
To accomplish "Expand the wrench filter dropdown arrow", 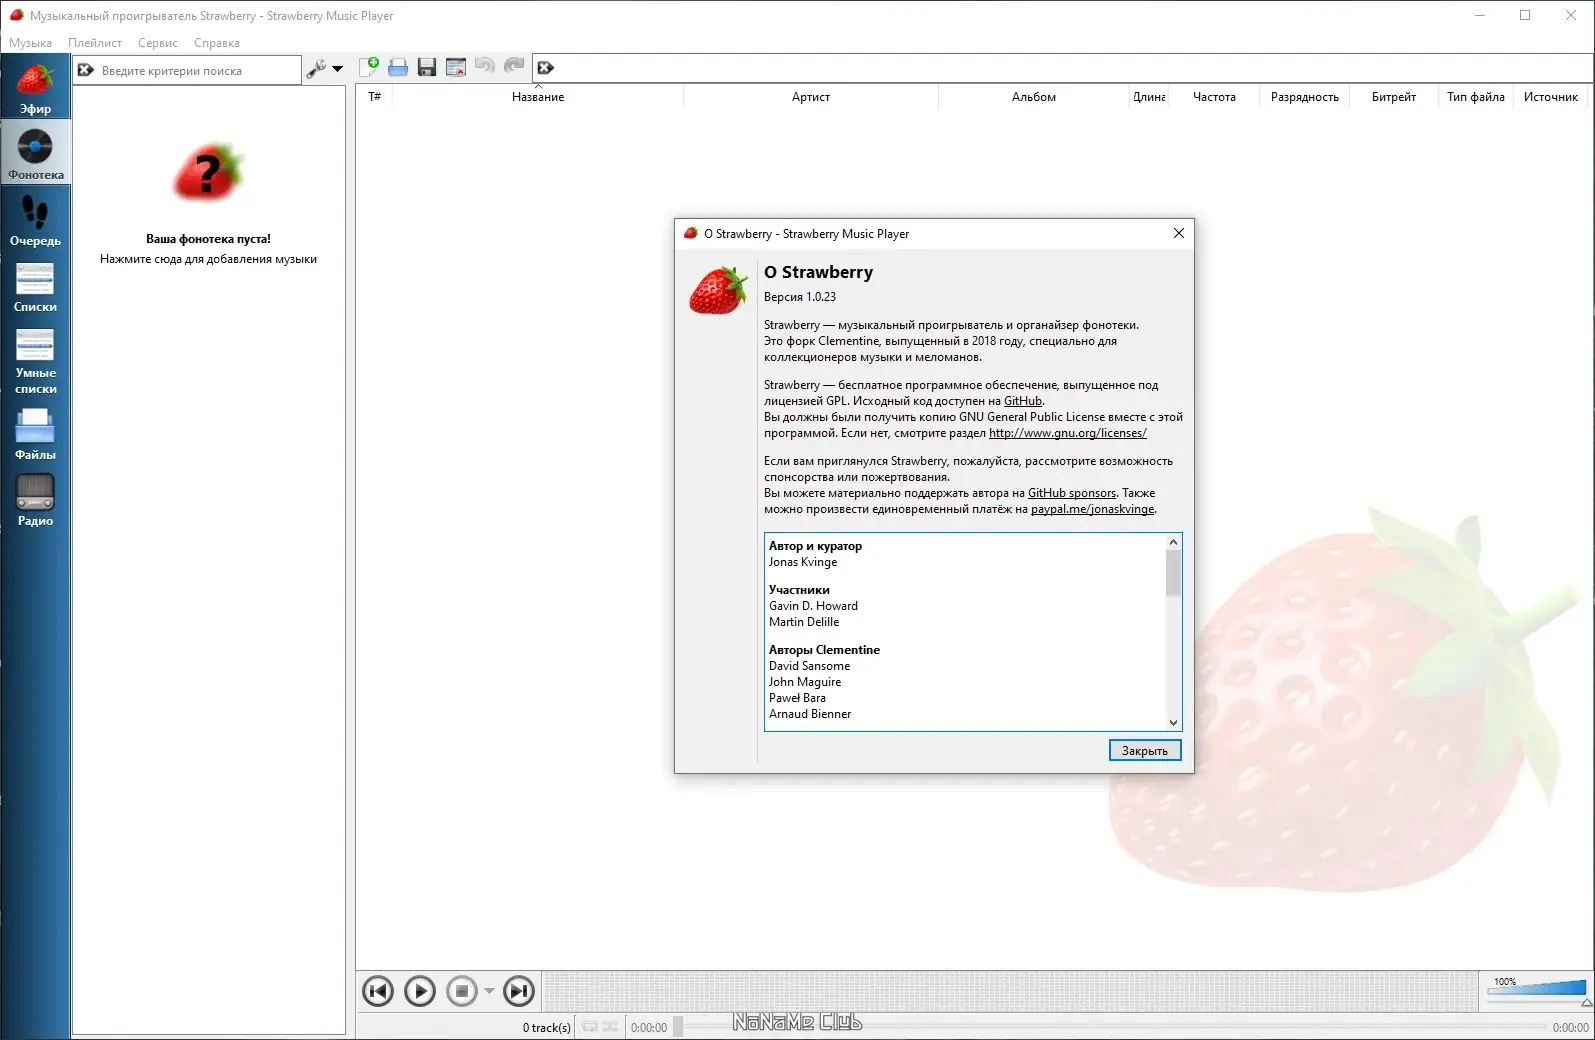I will coord(337,69).
